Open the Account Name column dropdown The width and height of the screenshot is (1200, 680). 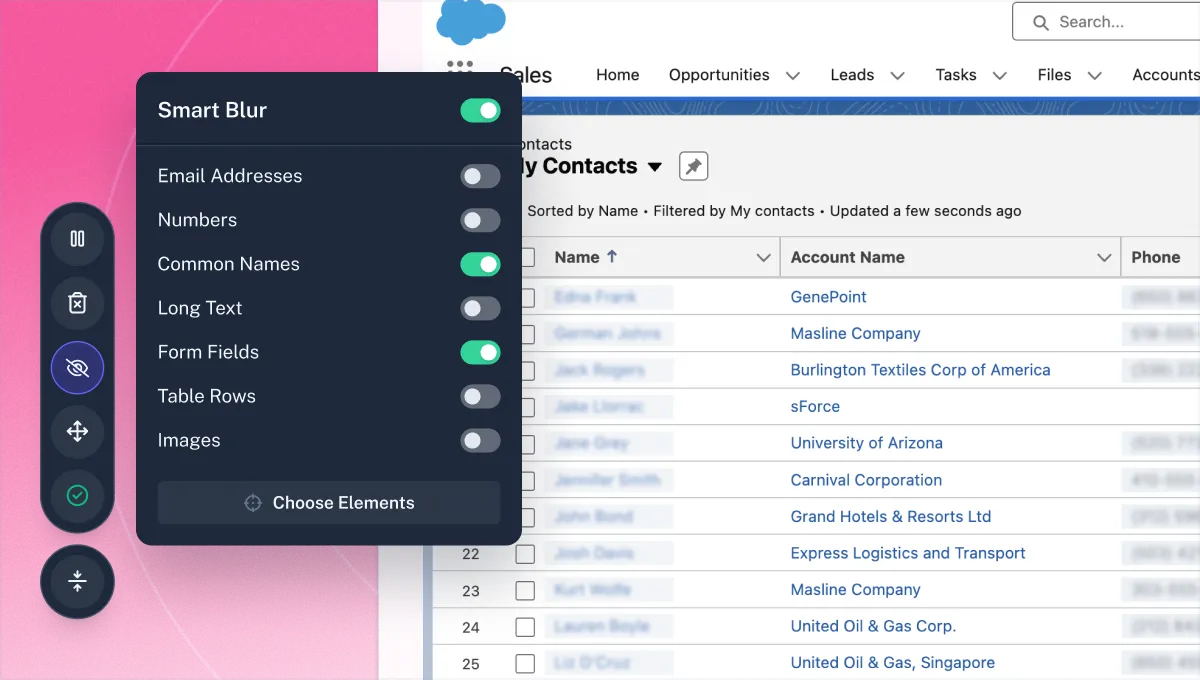pos(1104,258)
